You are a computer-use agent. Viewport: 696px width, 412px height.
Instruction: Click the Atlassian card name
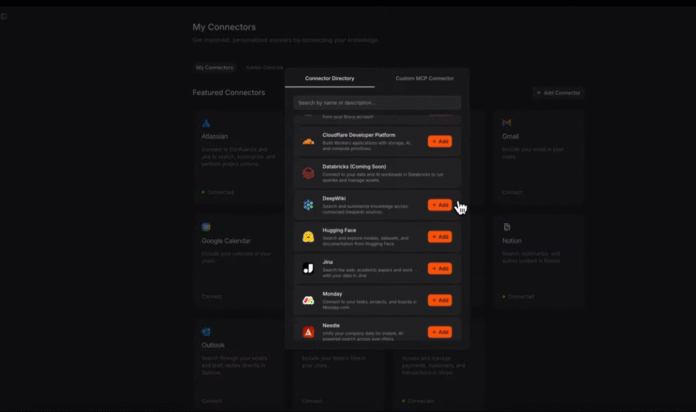214,136
